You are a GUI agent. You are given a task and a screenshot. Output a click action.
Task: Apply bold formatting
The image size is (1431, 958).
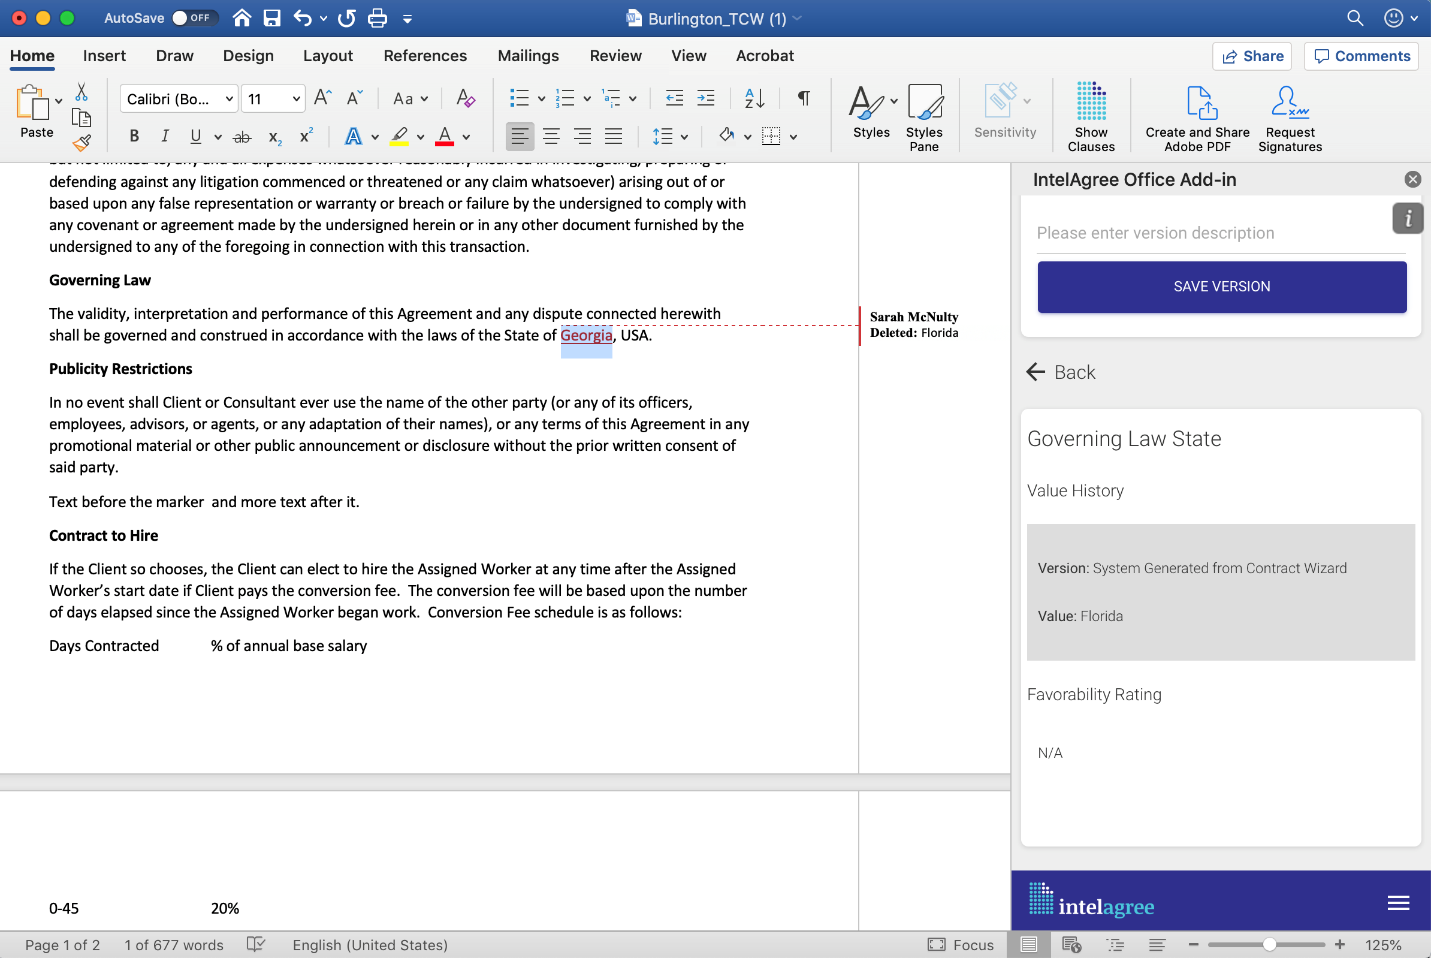(x=134, y=136)
